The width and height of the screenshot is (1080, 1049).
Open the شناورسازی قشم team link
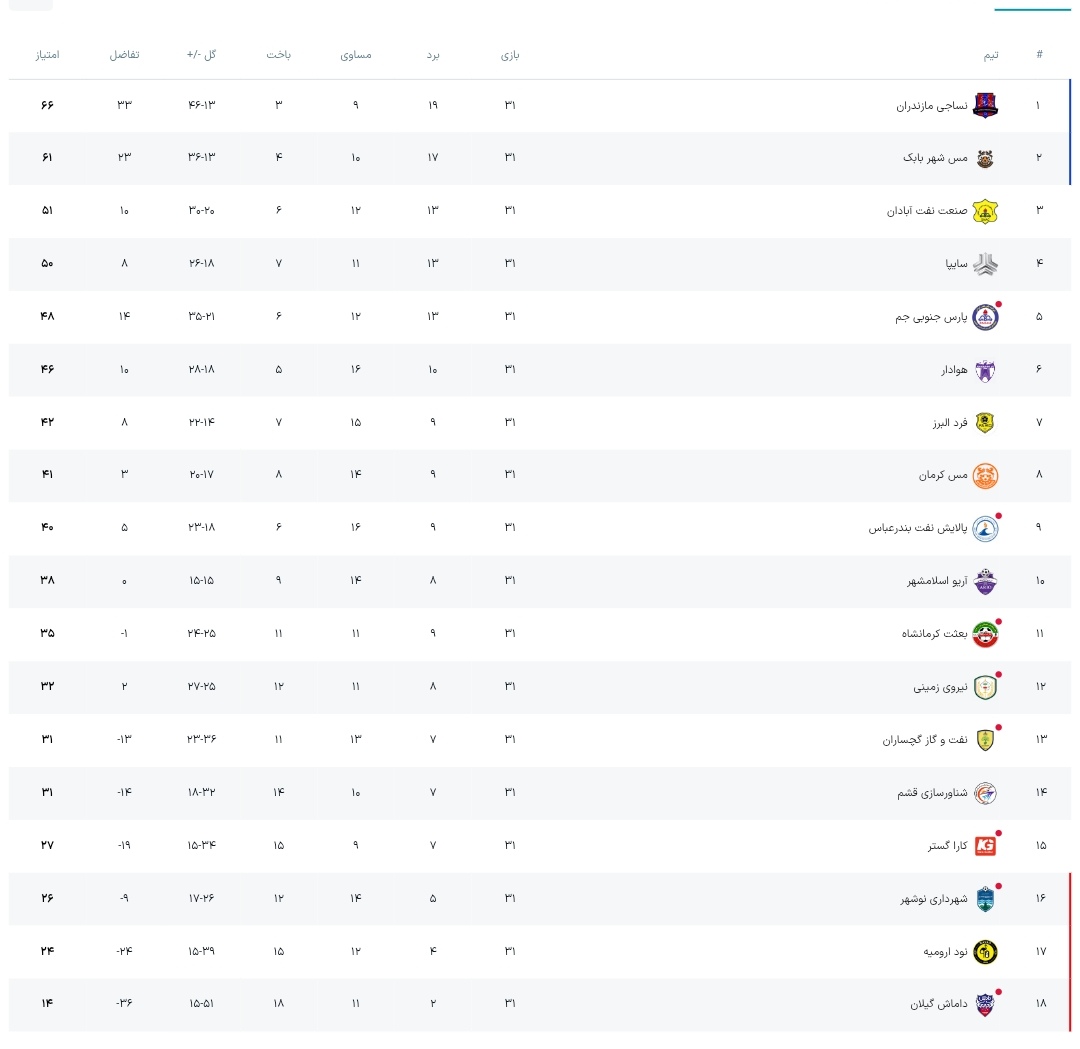point(932,793)
